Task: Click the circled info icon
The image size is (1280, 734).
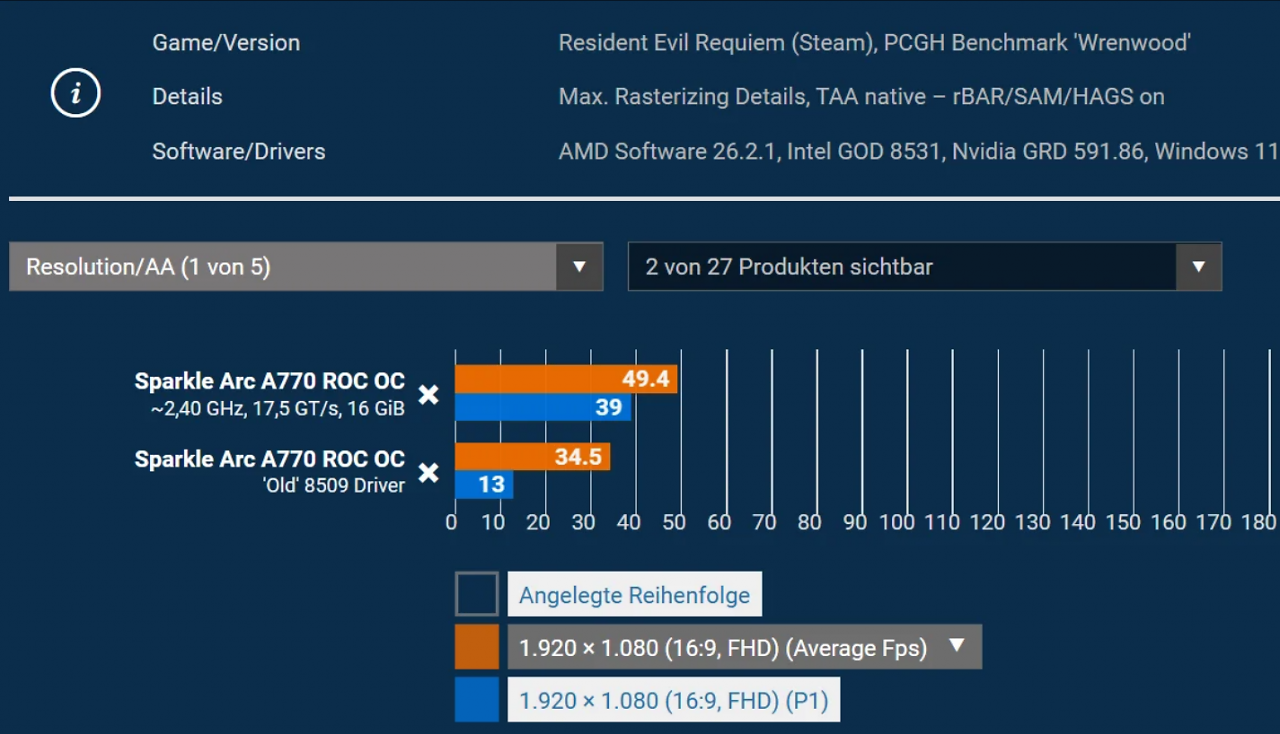Action: (76, 94)
